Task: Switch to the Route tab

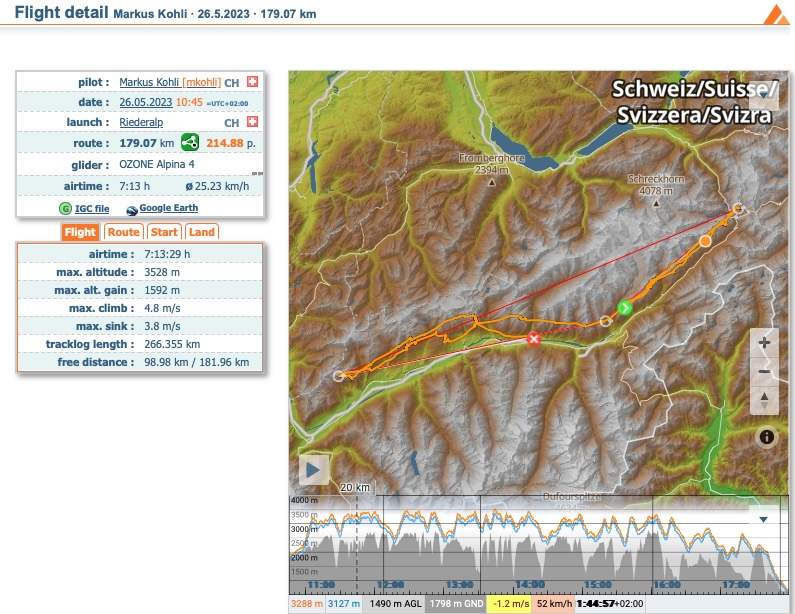Action: [x=123, y=232]
